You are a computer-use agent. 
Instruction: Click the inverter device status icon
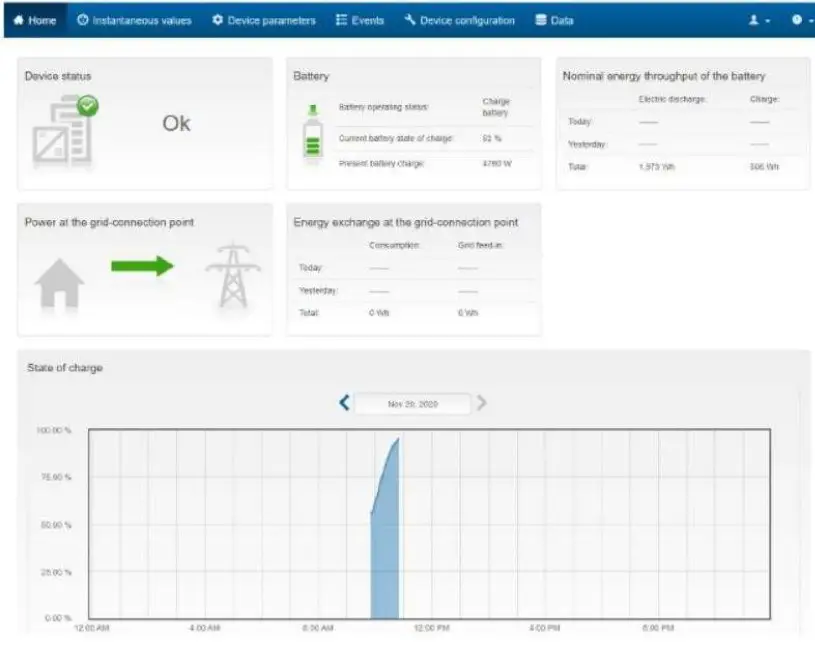pyautogui.click(x=61, y=134)
